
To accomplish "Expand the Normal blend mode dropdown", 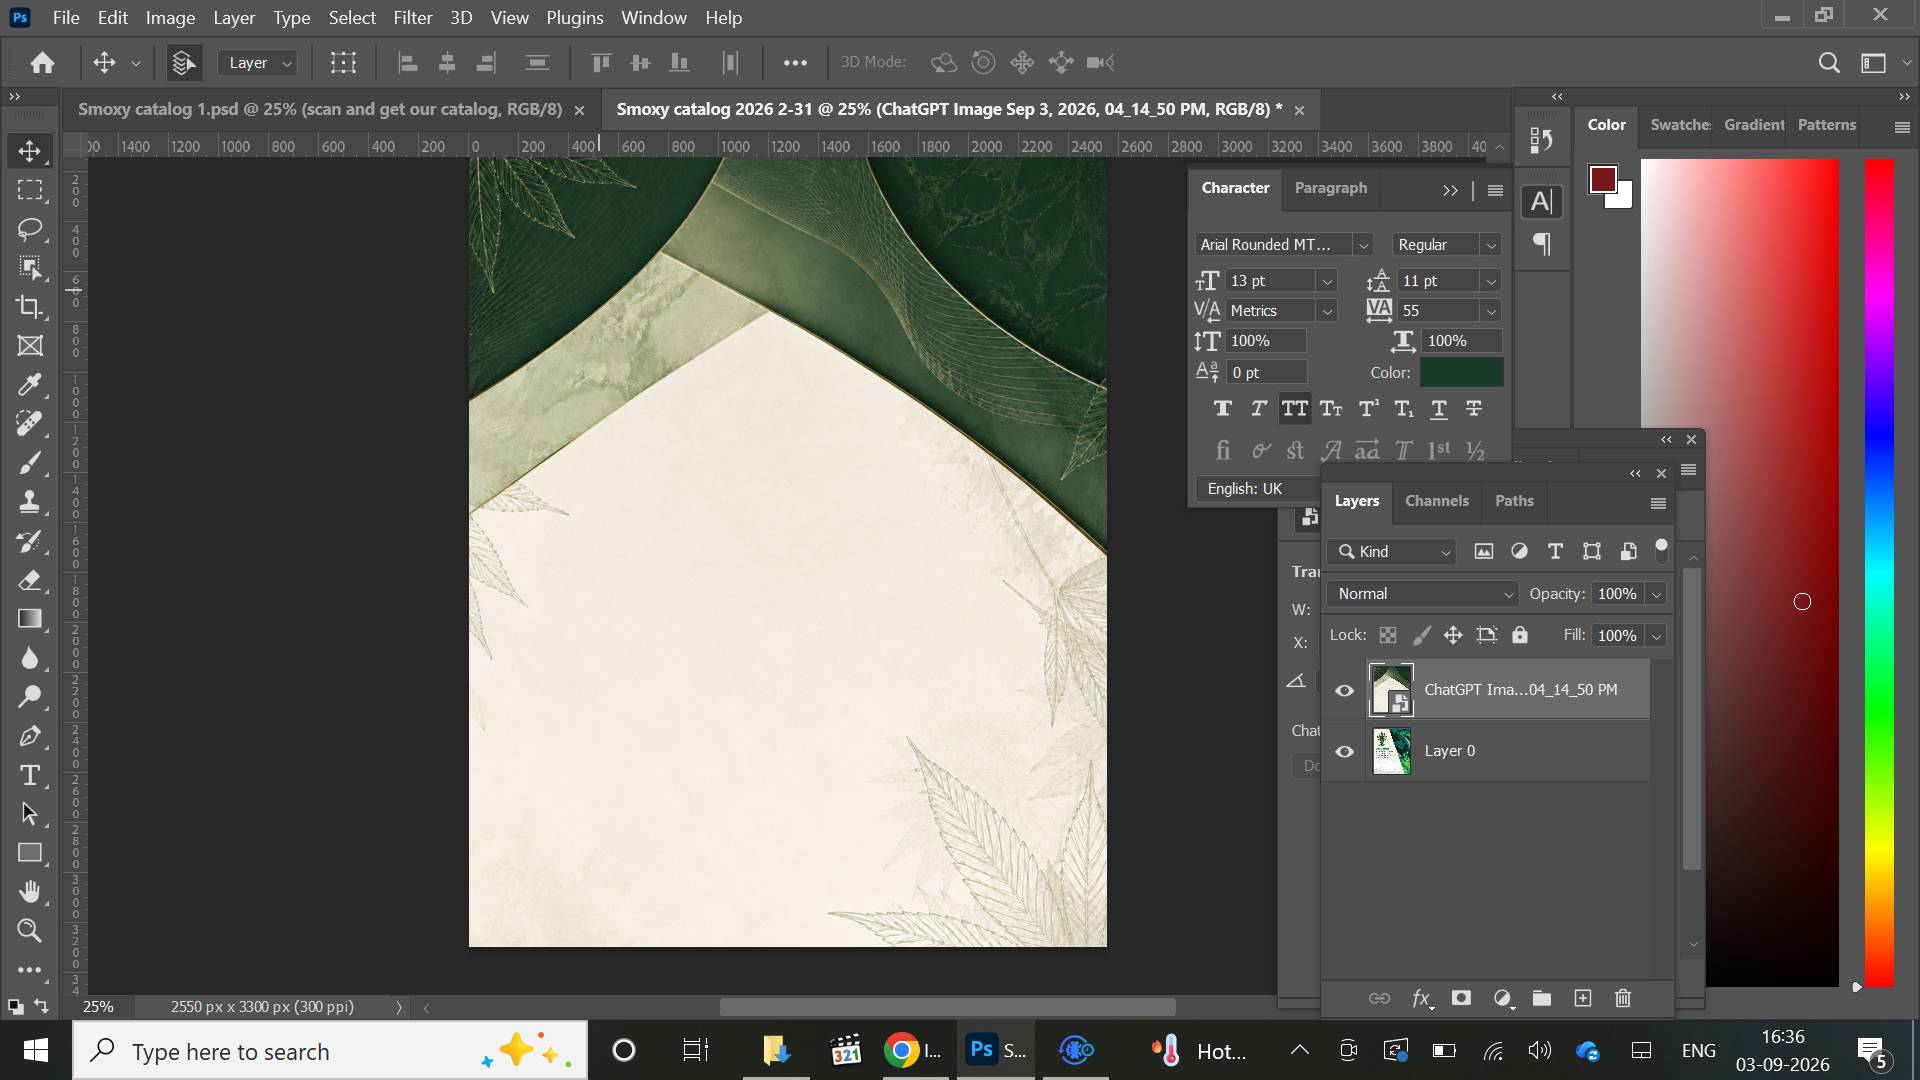I will tap(1422, 594).
